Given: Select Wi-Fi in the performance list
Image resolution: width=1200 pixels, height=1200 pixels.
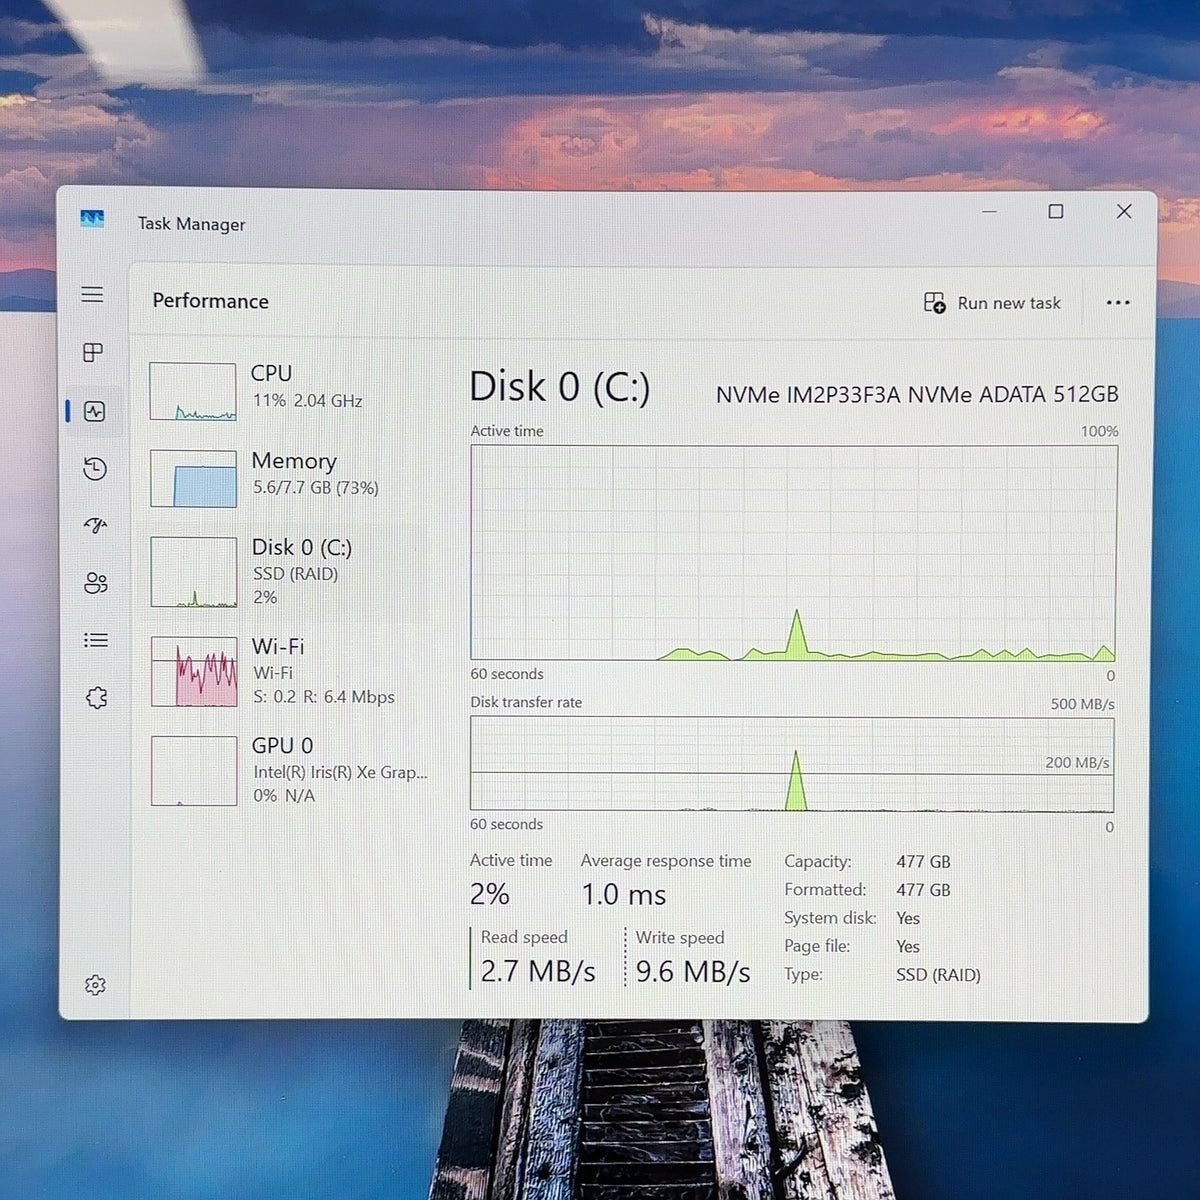Looking at the screenshot, I should 290,671.
